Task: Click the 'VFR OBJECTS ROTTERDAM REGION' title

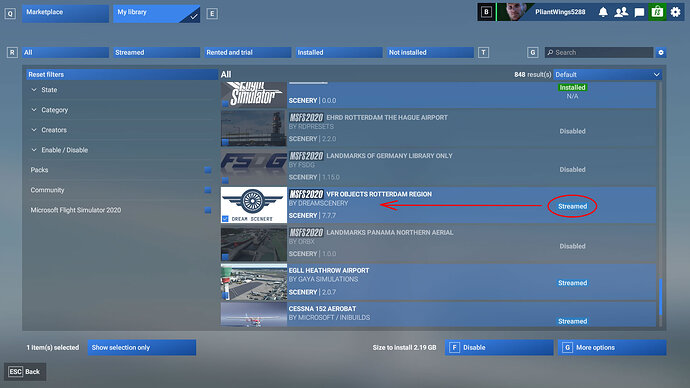Action: pos(379,194)
